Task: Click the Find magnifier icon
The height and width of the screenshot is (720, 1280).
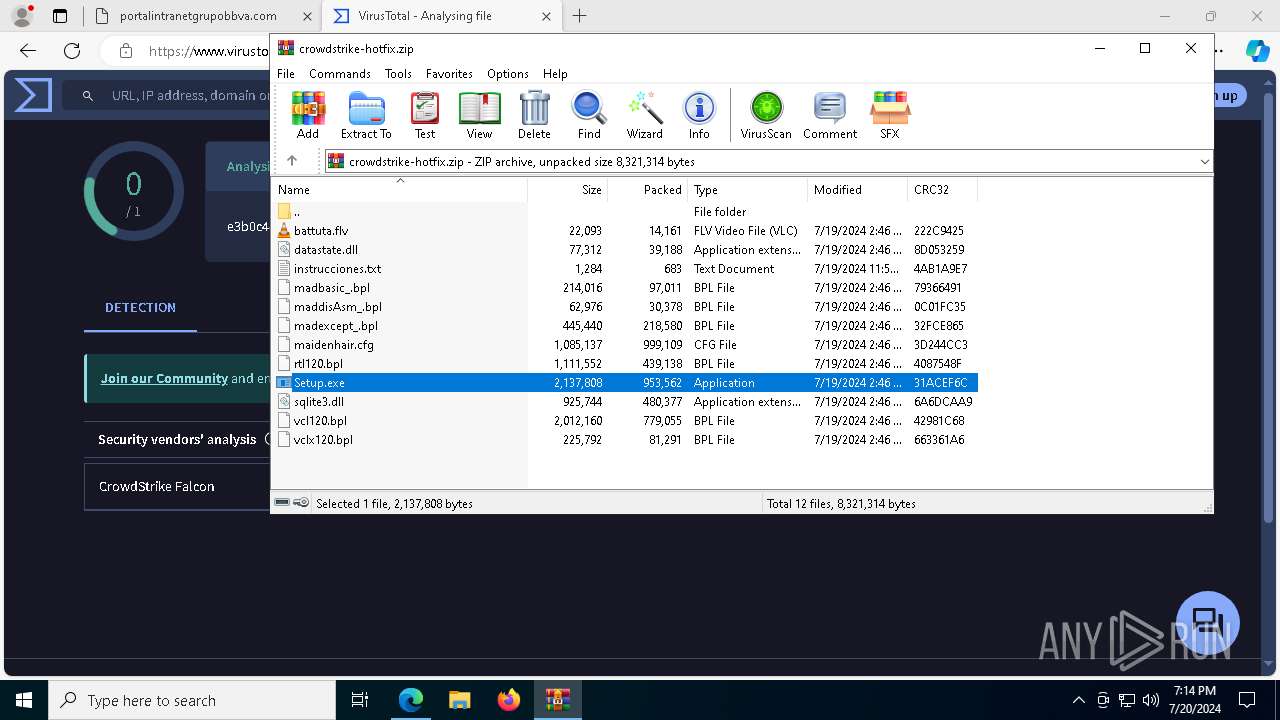Action: click(589, 115)
